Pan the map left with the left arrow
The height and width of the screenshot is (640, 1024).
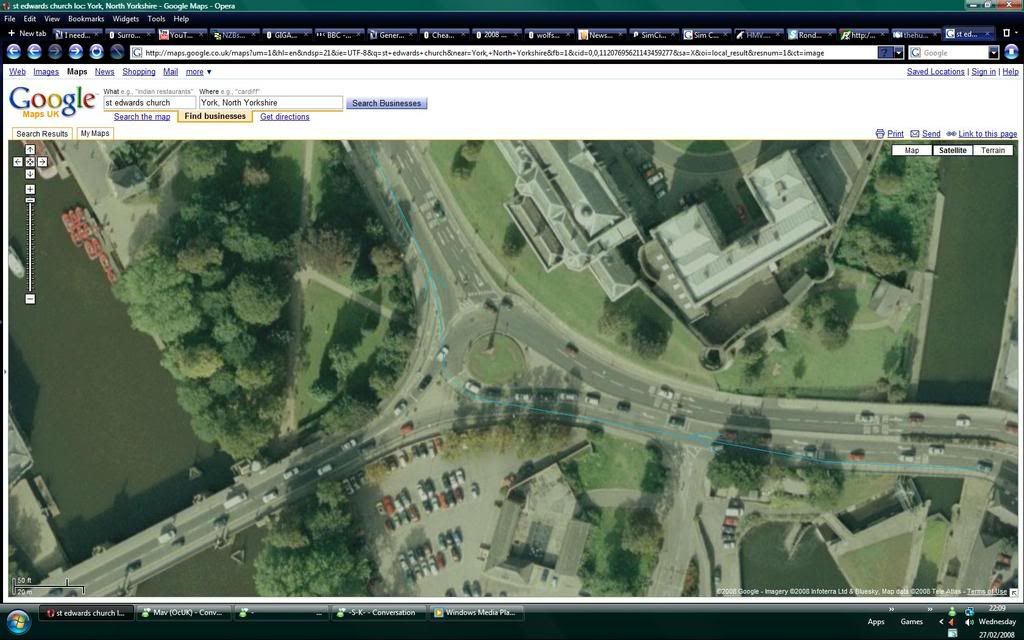[18, 161]
